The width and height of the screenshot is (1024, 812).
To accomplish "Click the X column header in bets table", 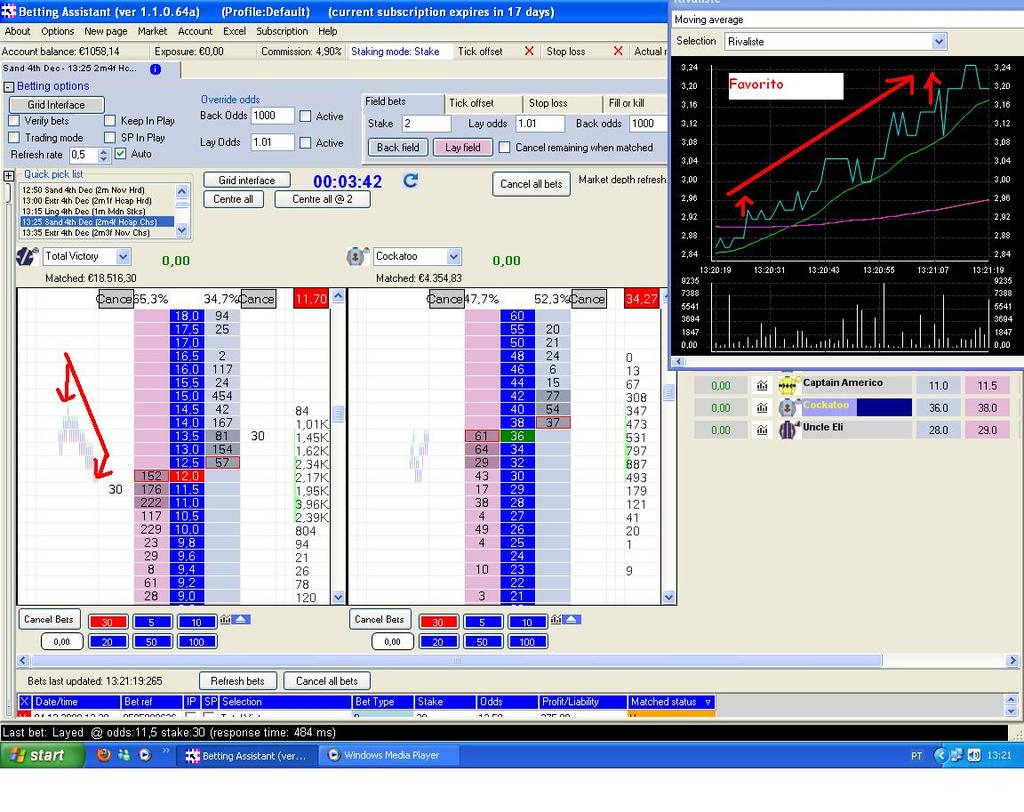I will tap(25, 702).
